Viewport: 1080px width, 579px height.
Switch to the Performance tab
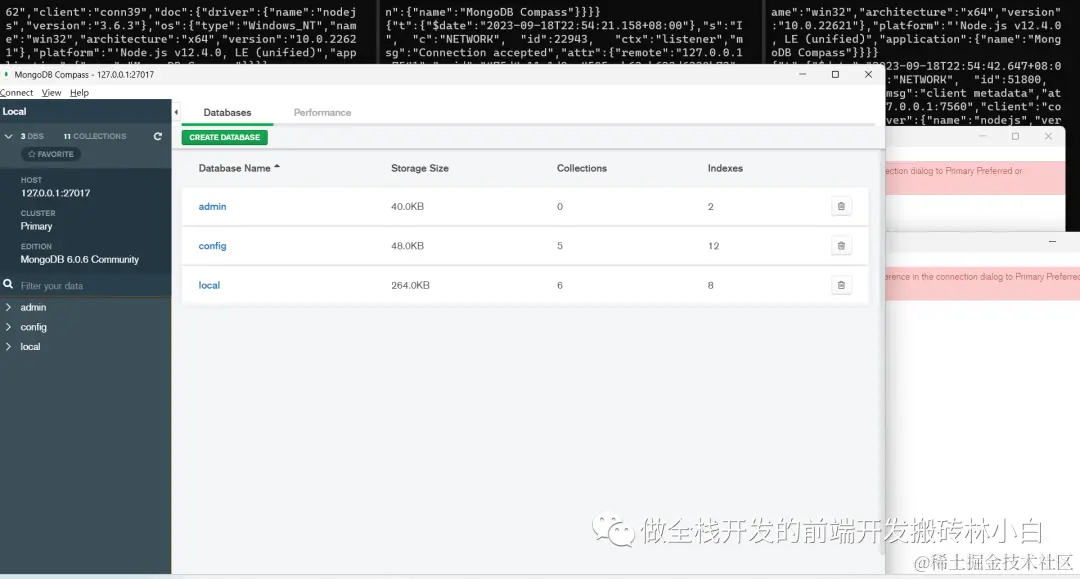click(x=322, y=113)
